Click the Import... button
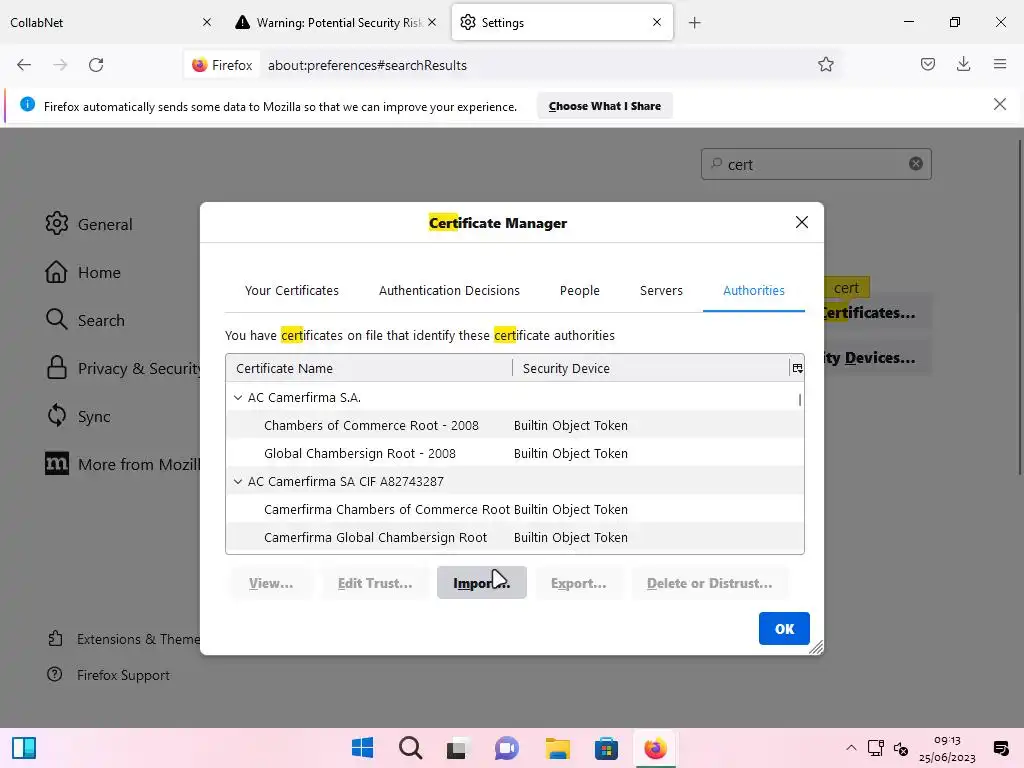The height and width of the screenshot is (768, 1024). click(x=481, y=583)
